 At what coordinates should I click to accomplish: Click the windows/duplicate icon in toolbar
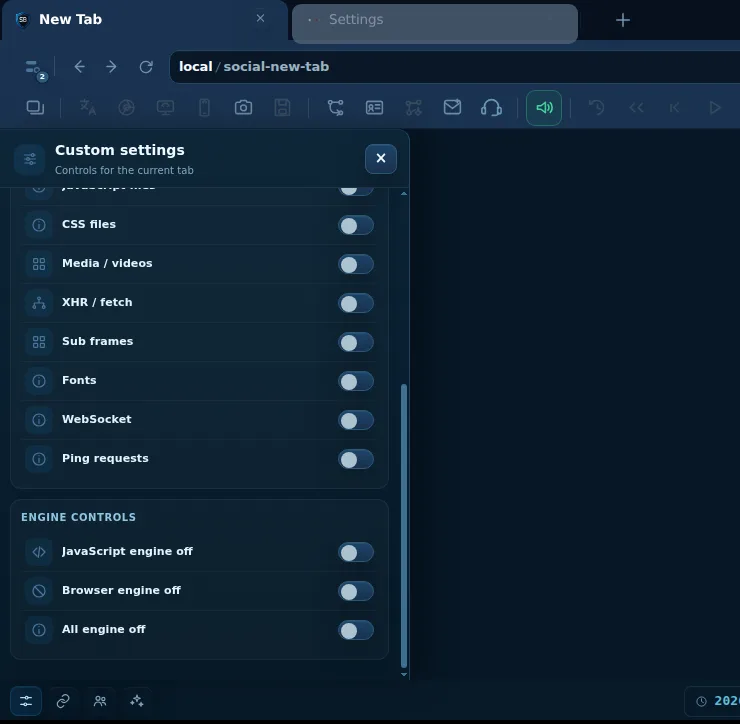pos(35,108)
